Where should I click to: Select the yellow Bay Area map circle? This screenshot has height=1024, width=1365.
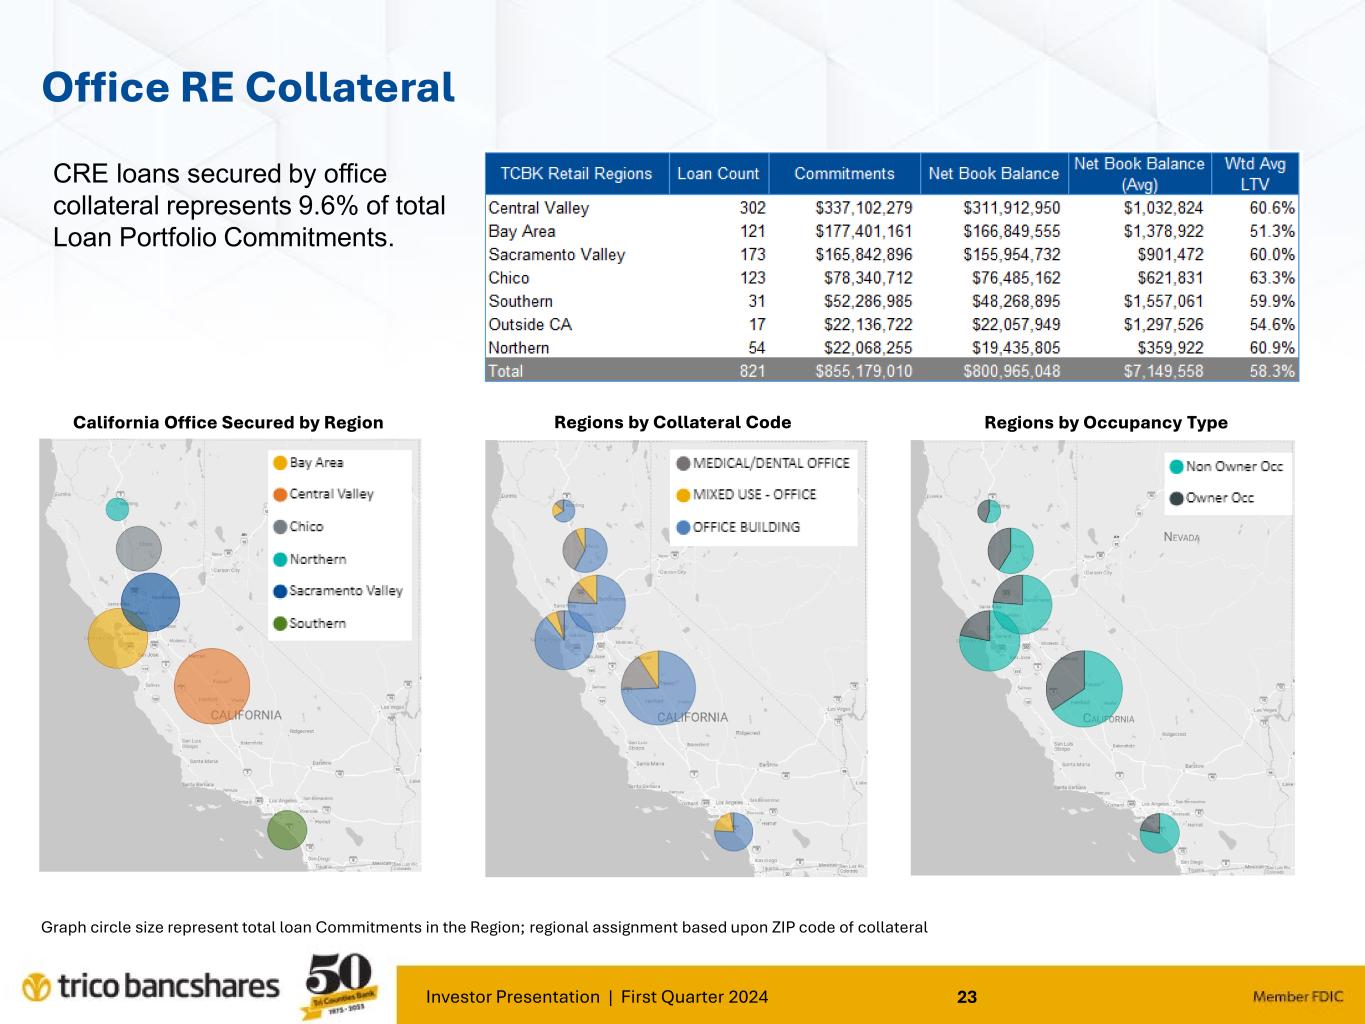coord(117,639)
